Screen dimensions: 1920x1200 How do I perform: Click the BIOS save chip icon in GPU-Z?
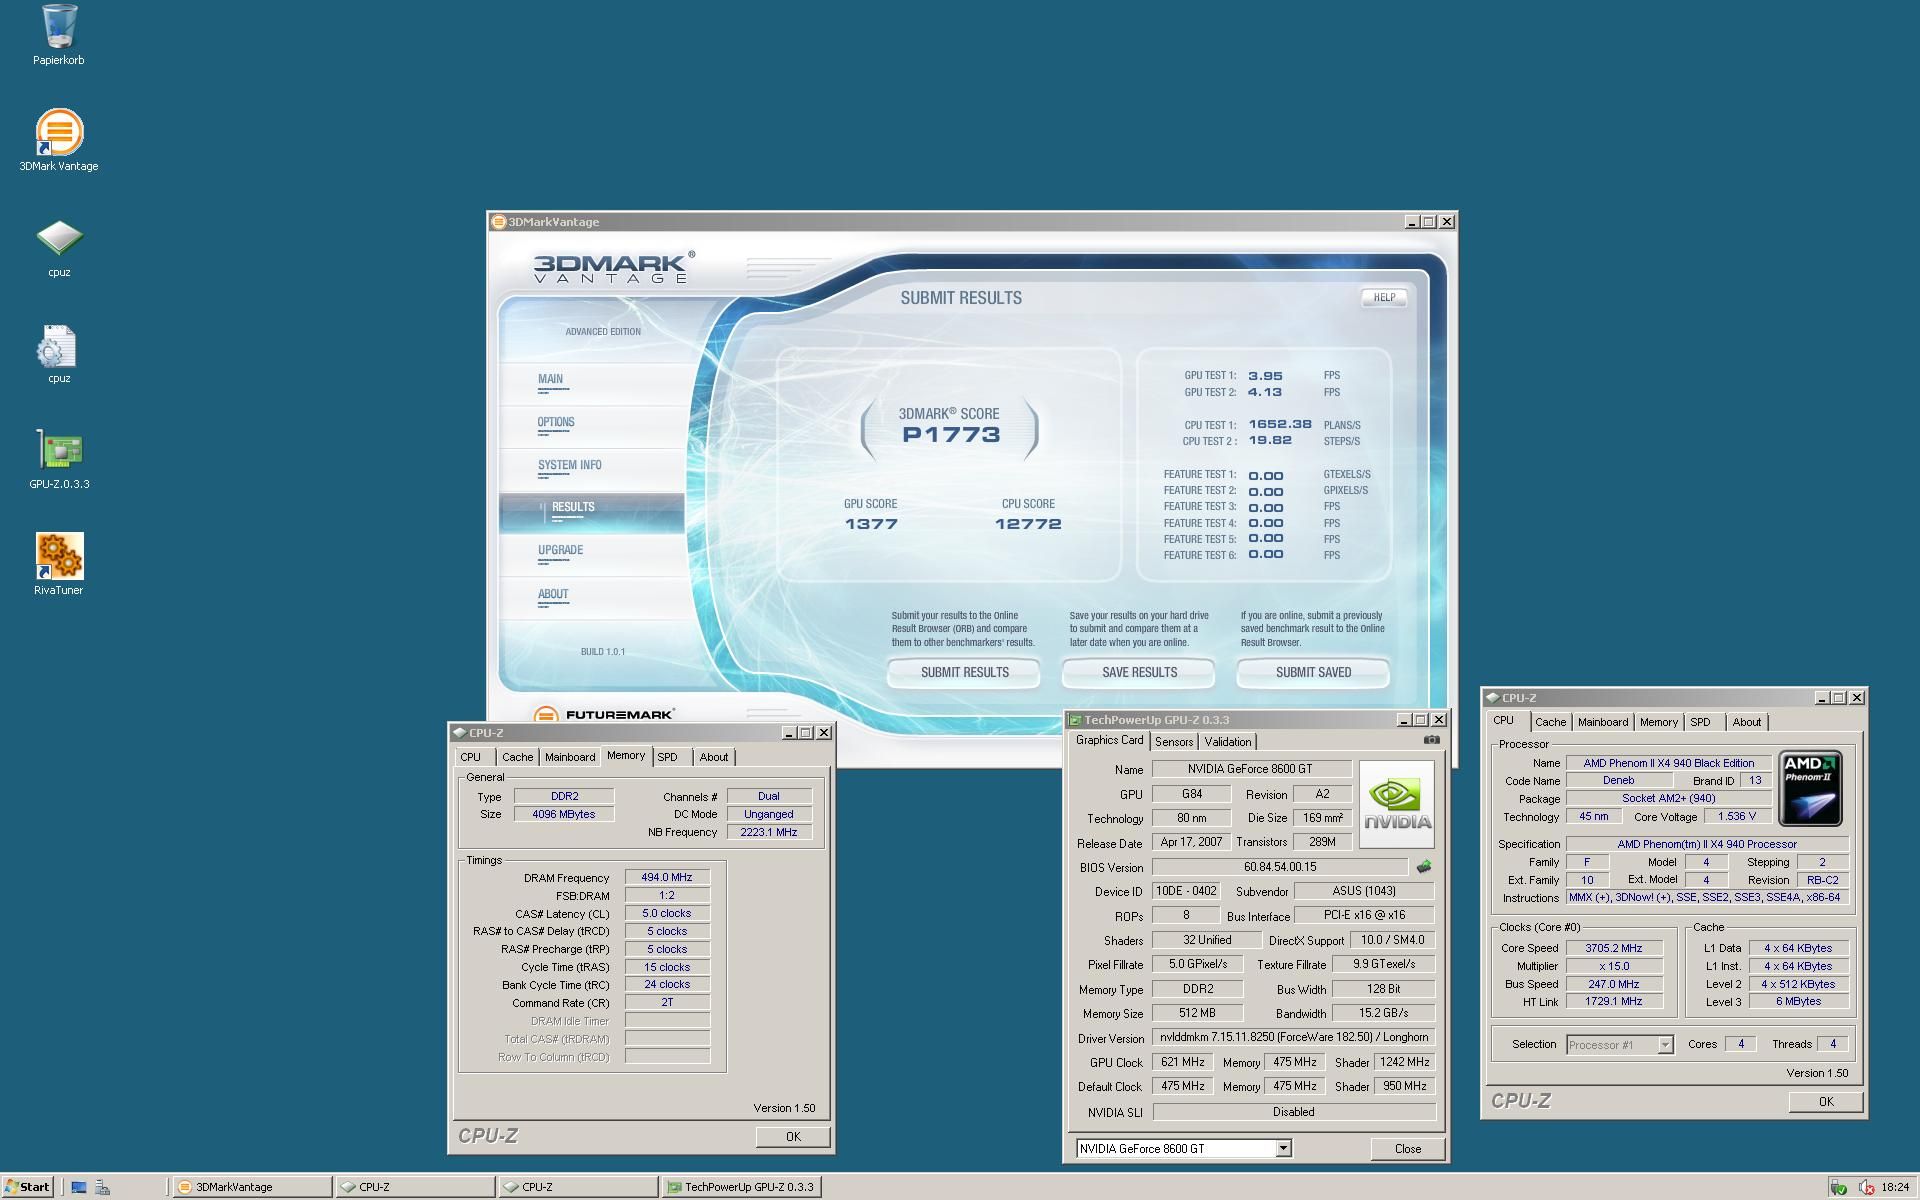[x=1424, y=867]
